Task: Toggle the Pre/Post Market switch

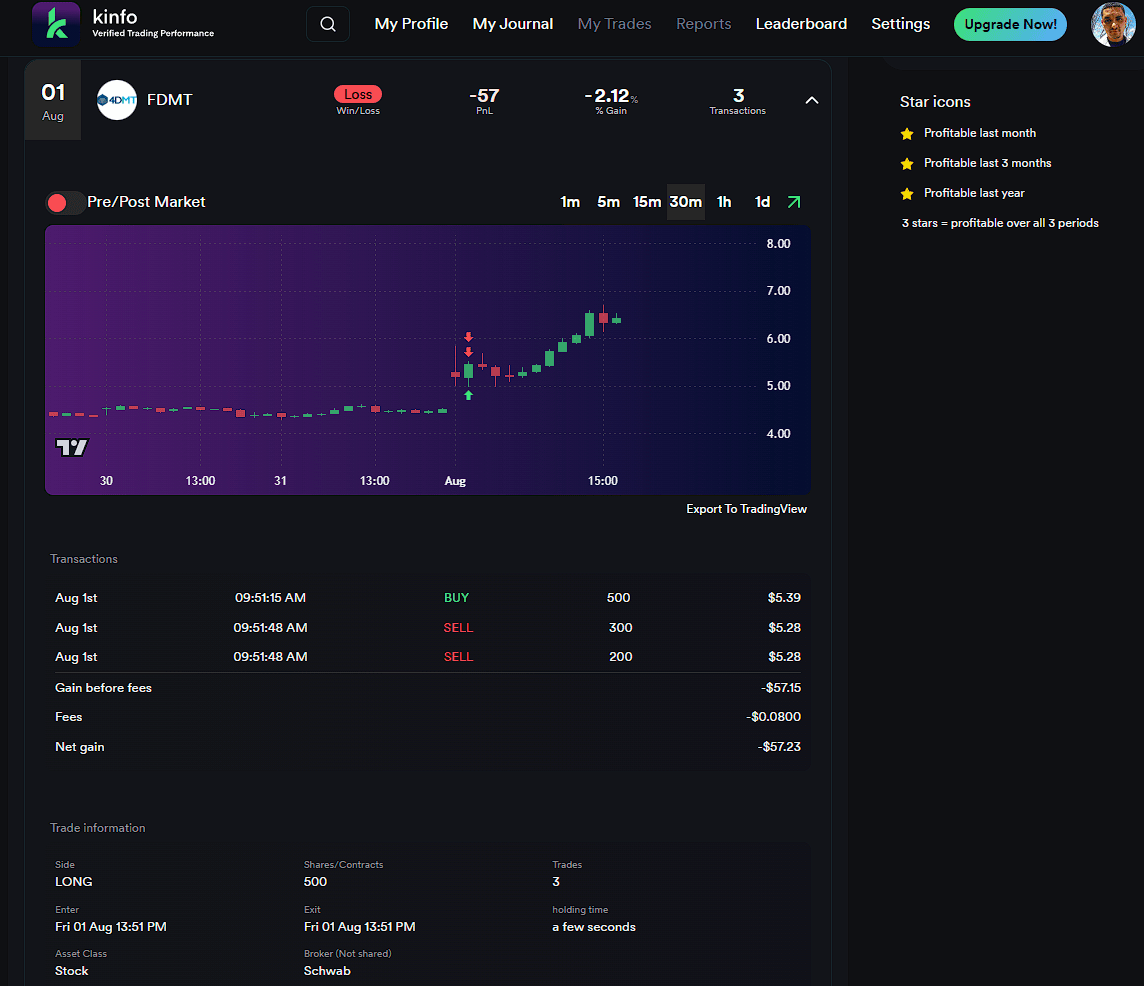Action: (x=65, y=202)
